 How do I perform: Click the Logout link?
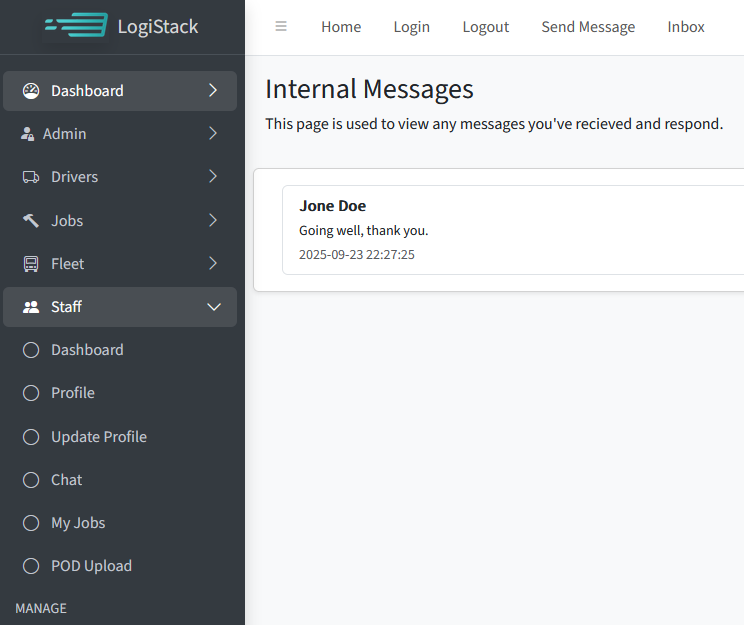[x=485, y=27]
